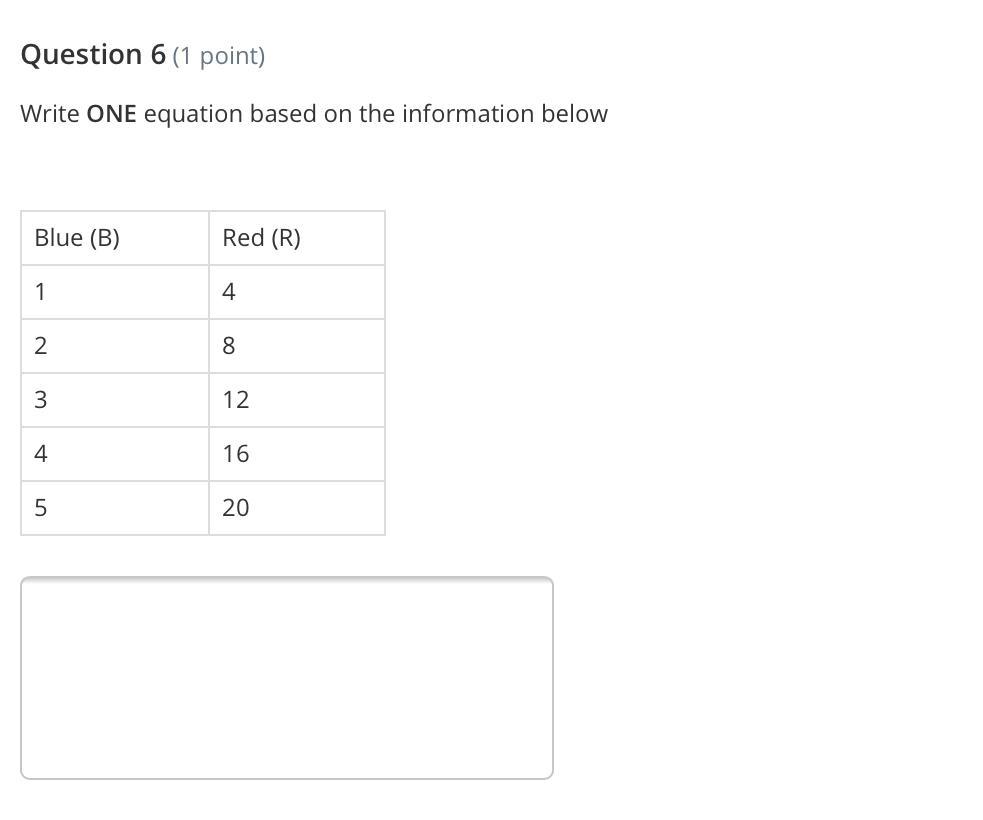Select the Red cell in the Blue 1 row

[x=297, y=292]
